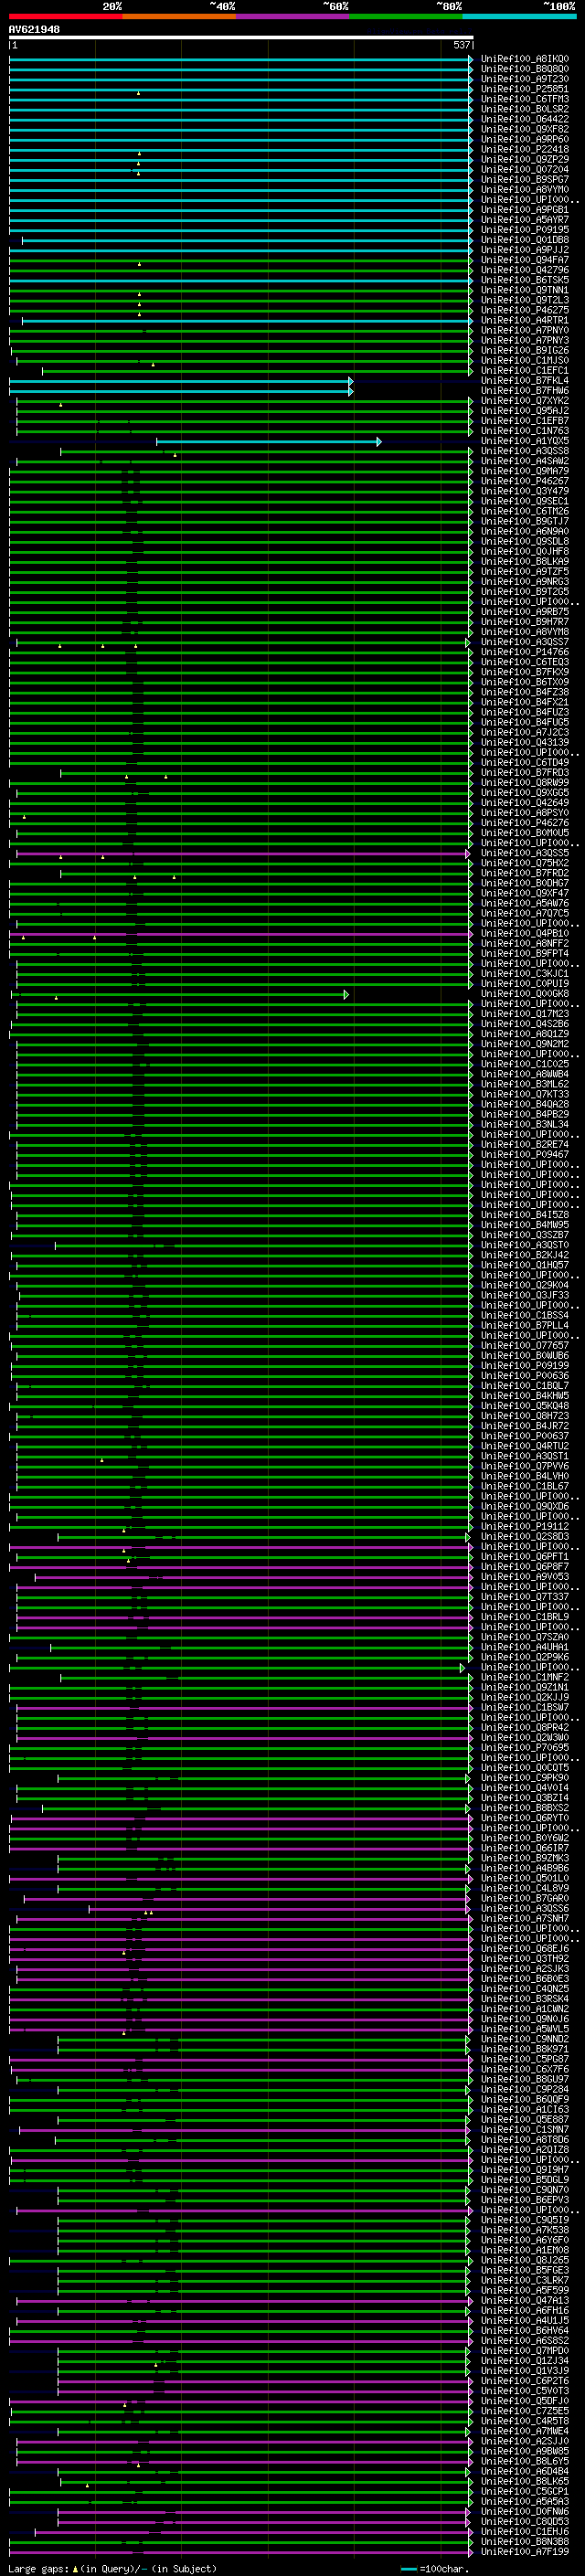Open hit UniRef100_P22418

pos(525,149)
